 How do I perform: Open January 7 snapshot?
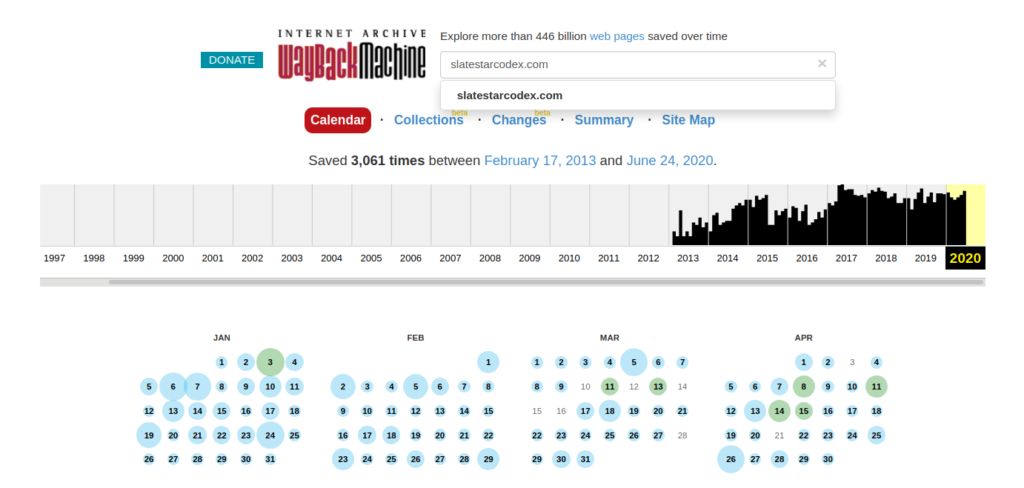[197, 387]
